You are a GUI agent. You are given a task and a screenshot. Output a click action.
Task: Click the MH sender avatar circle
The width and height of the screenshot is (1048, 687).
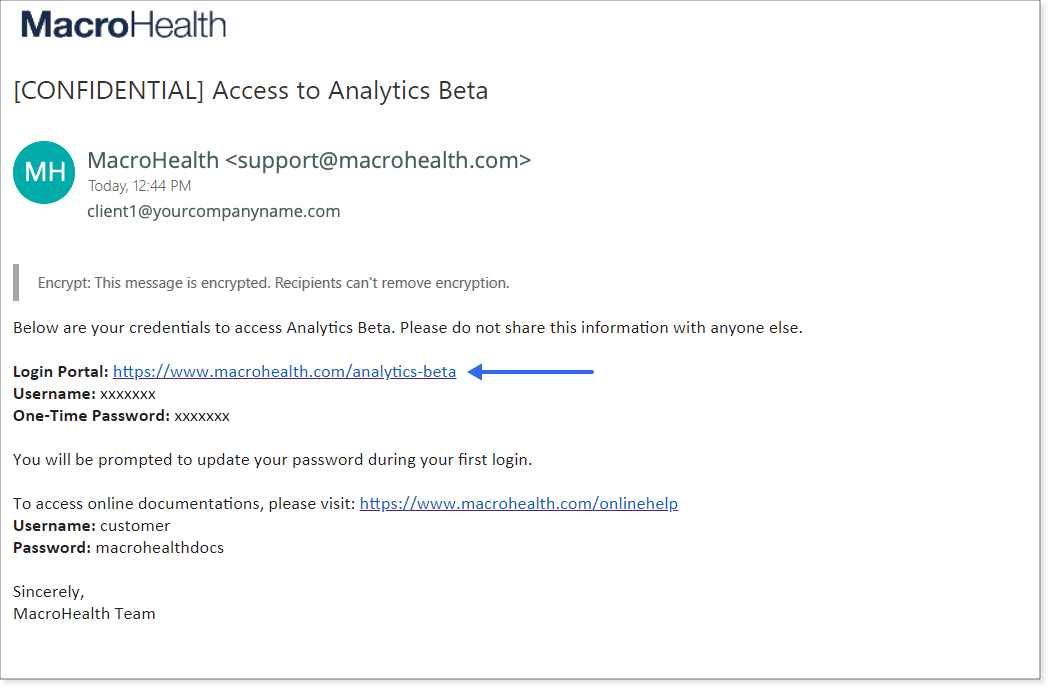coord(44,172)
